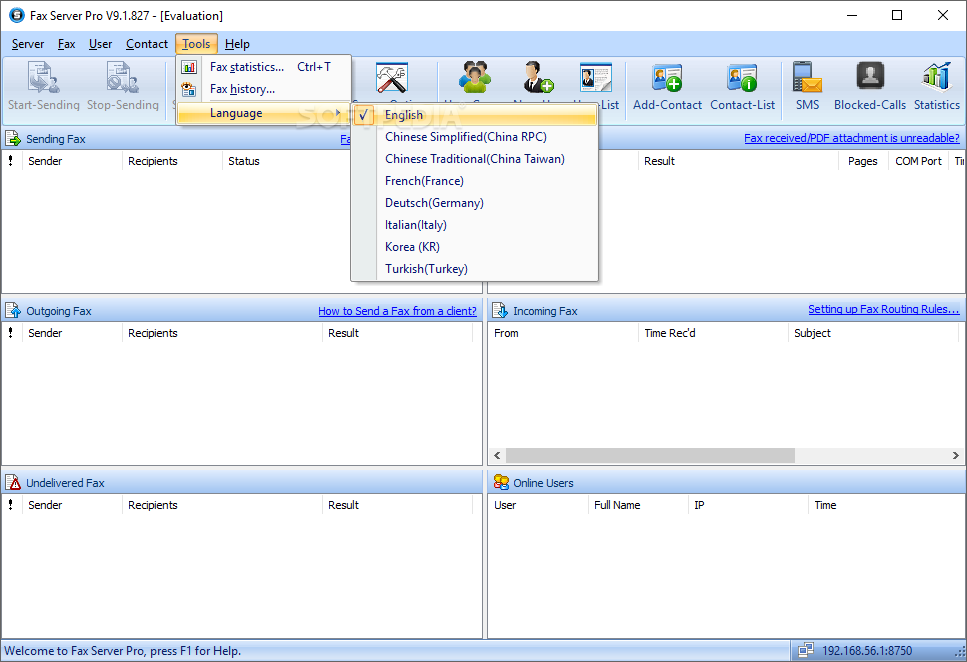This screenshot has width=967, height=662.
Task: Open the Contact menu
Action: (x=147, y=44)
